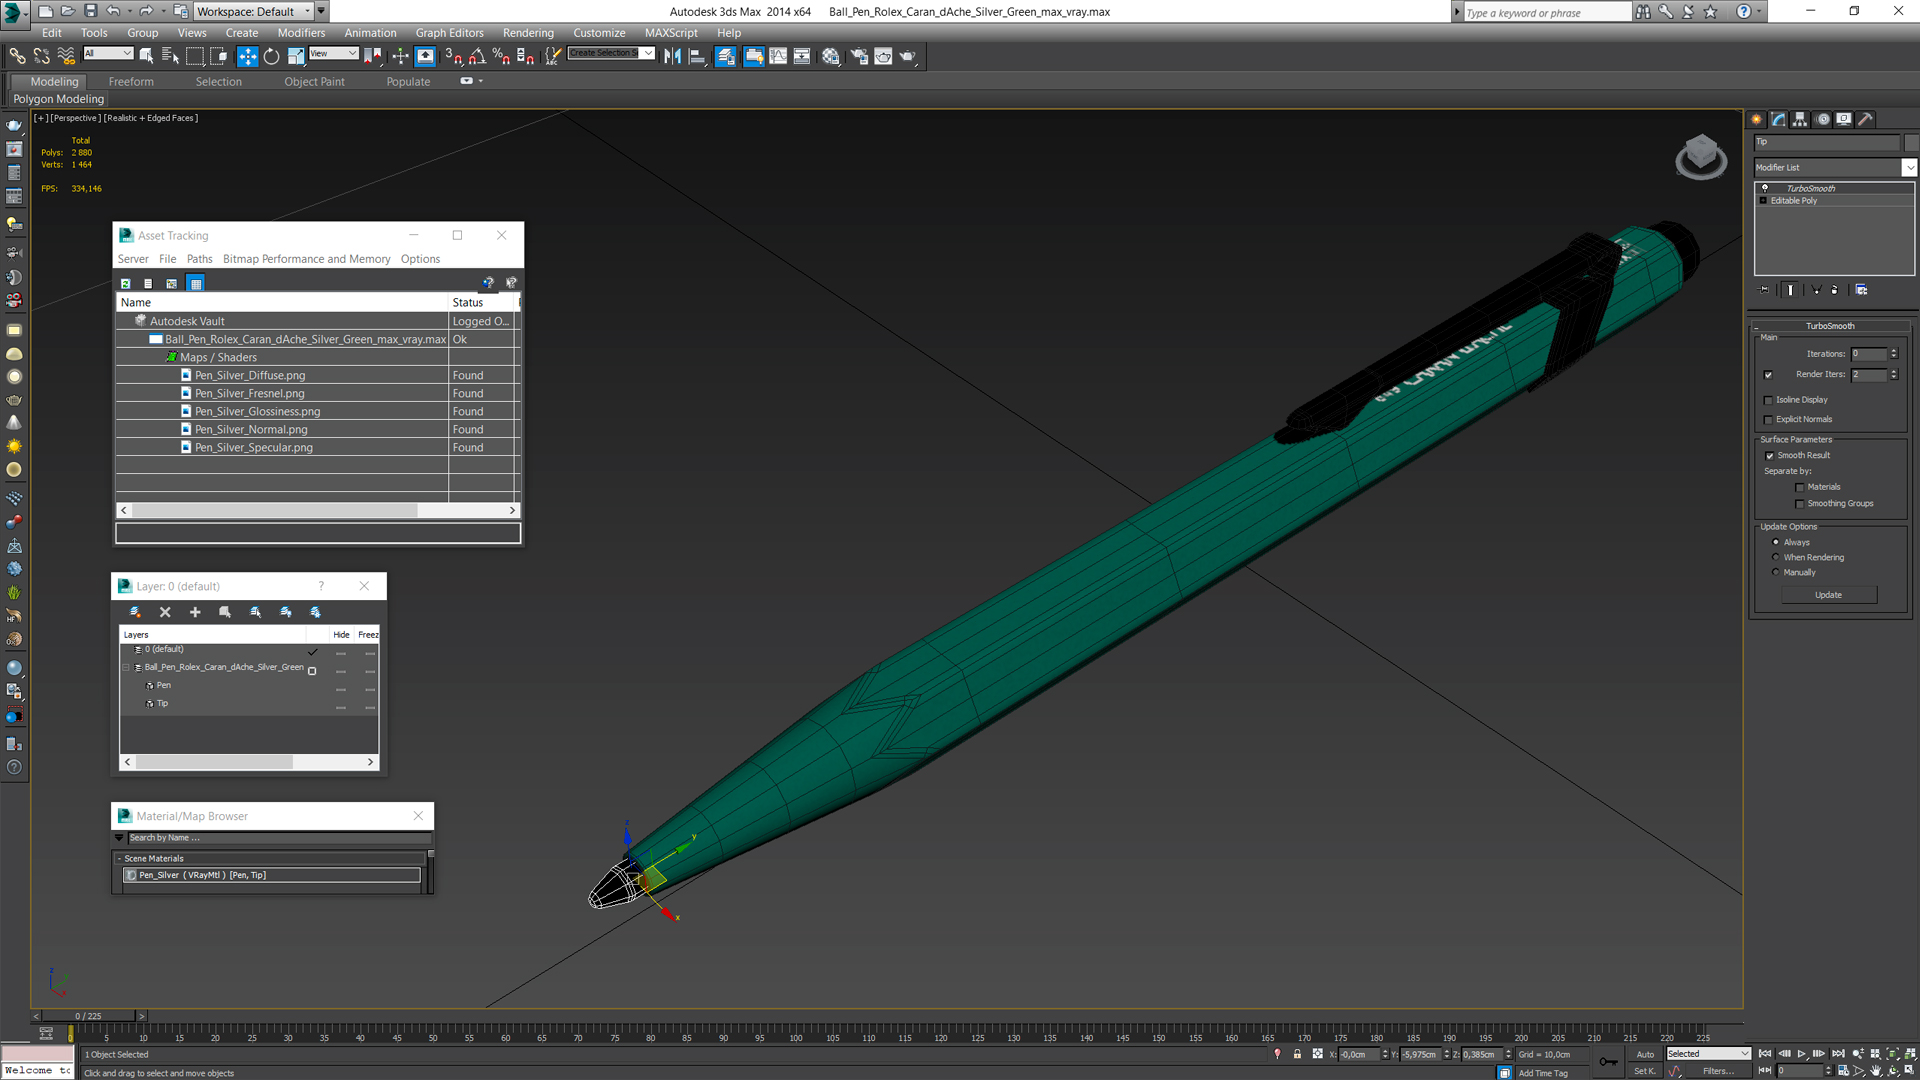Open the Create command panel tab
This screenshot has width=1920, height=1080.
(x=1757, y=119)
